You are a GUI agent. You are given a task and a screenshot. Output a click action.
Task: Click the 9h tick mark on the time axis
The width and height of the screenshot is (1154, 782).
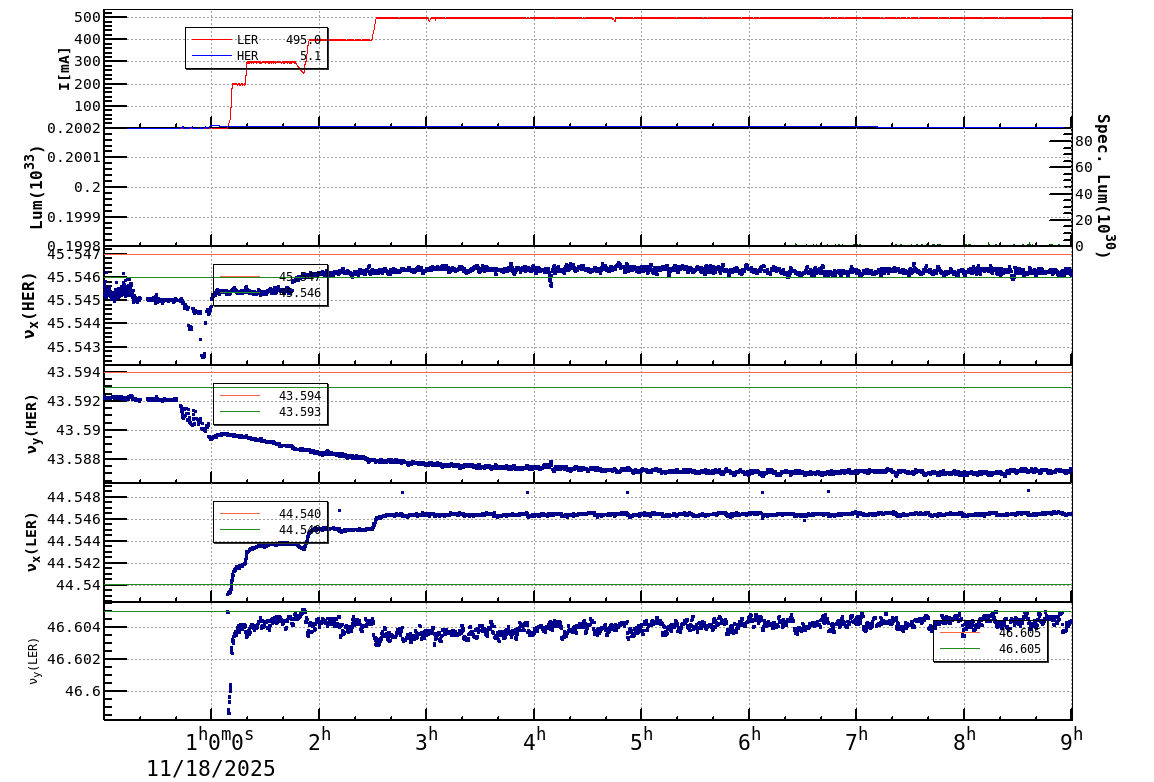[x=1070, y=718]
